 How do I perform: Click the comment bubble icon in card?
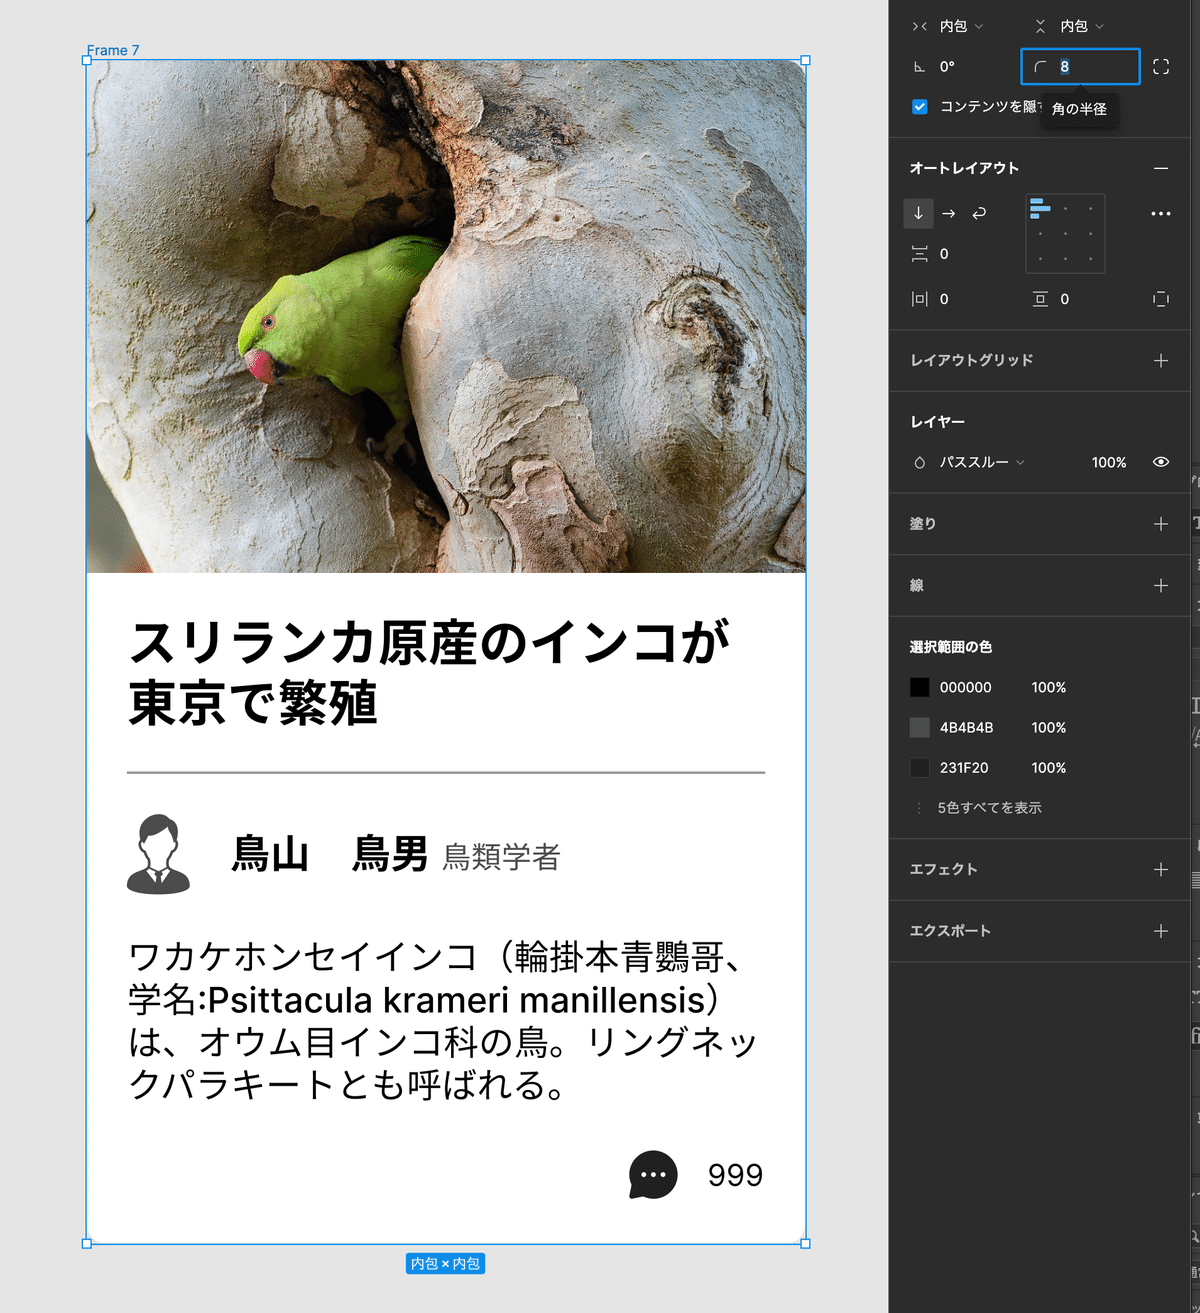point(653,1175)
